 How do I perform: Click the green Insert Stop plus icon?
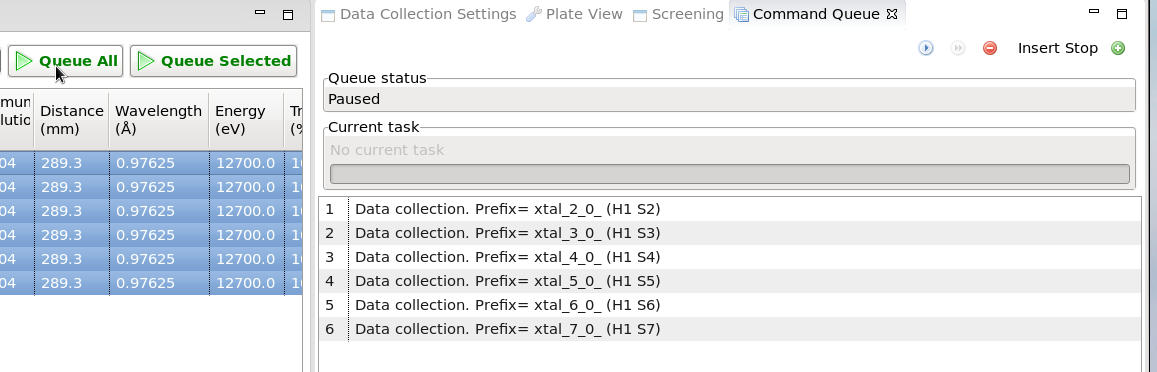[x=1118, y=48]
